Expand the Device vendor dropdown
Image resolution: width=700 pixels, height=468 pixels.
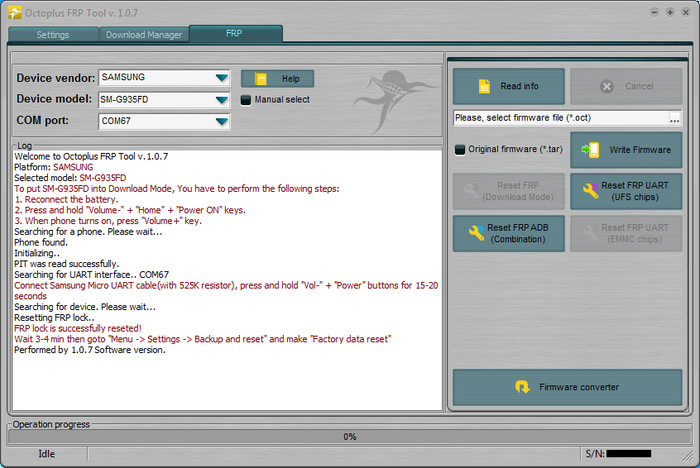pyautogui.click(x=221, y=78)
